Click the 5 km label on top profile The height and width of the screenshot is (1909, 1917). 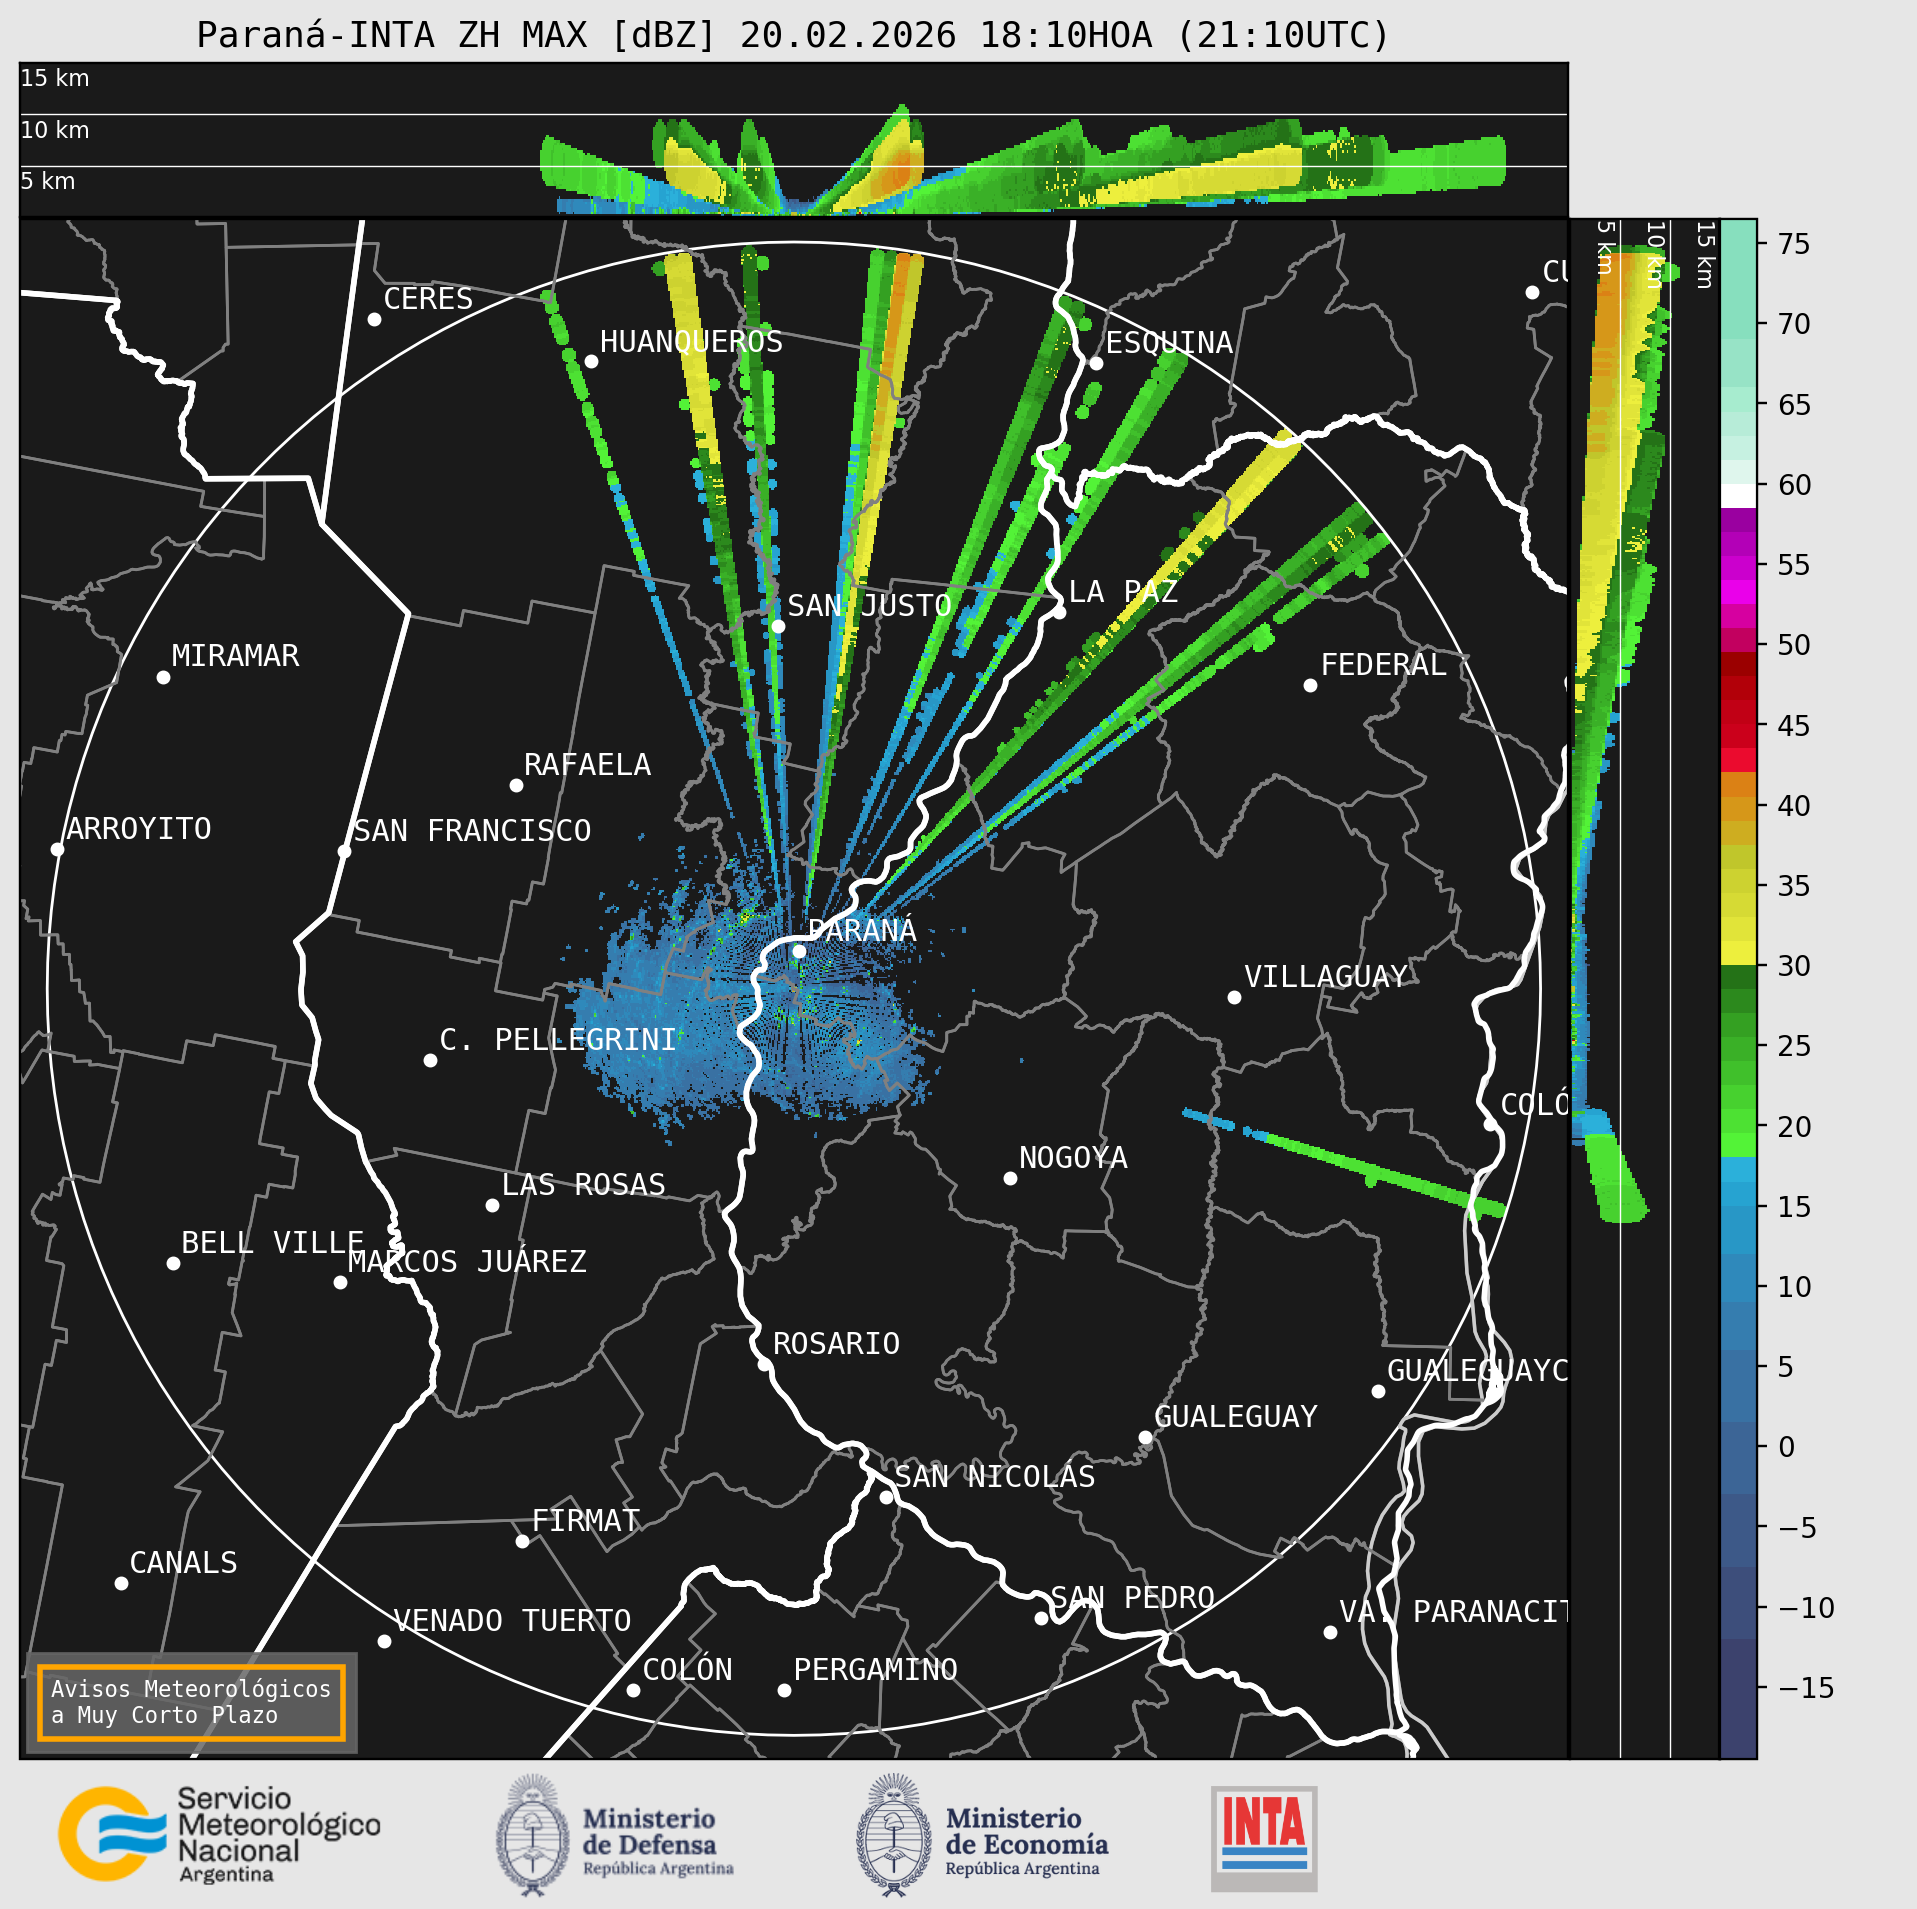[x=48, y=181]
